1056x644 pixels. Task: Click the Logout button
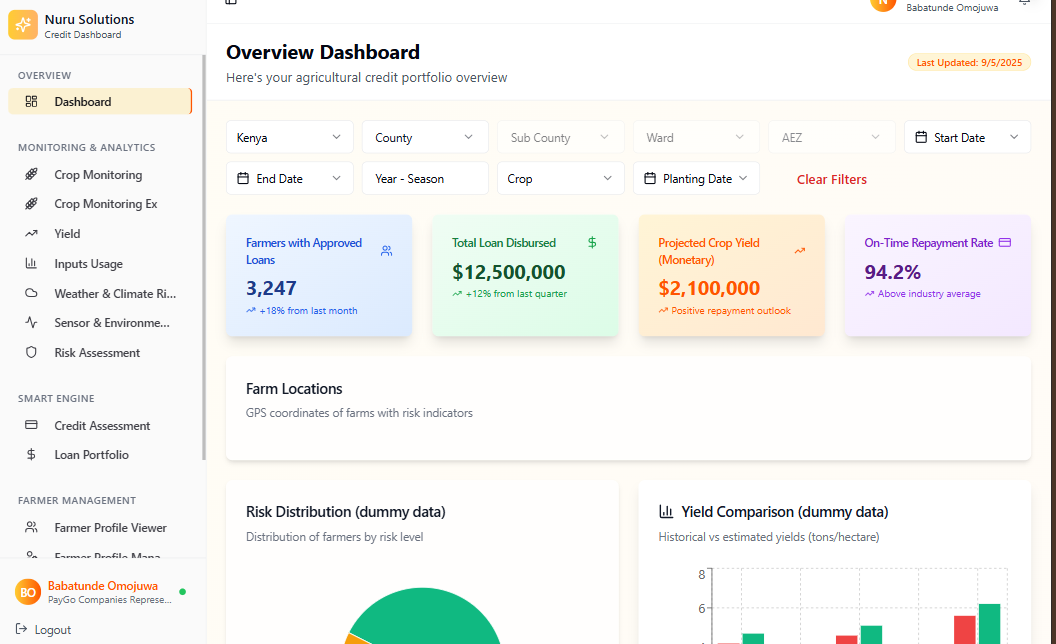pyautogui.click(x=43, y=629)
